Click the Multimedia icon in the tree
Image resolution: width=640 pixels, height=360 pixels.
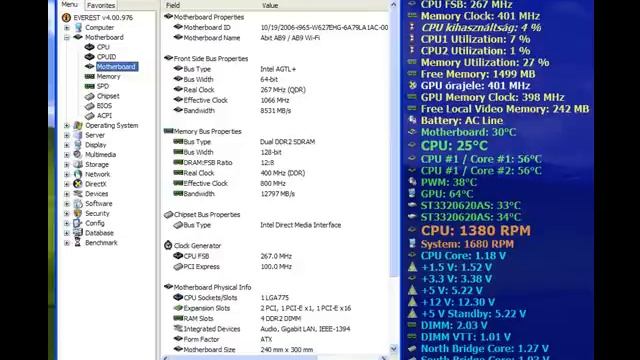click(78, 155)
